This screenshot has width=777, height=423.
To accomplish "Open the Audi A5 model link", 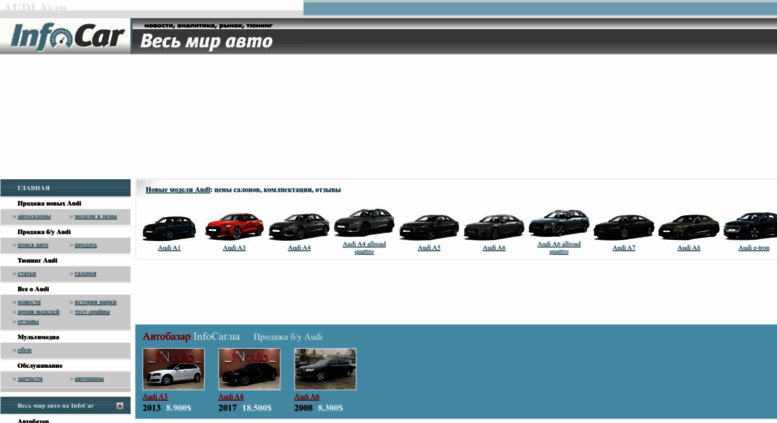I will (429, 248).
